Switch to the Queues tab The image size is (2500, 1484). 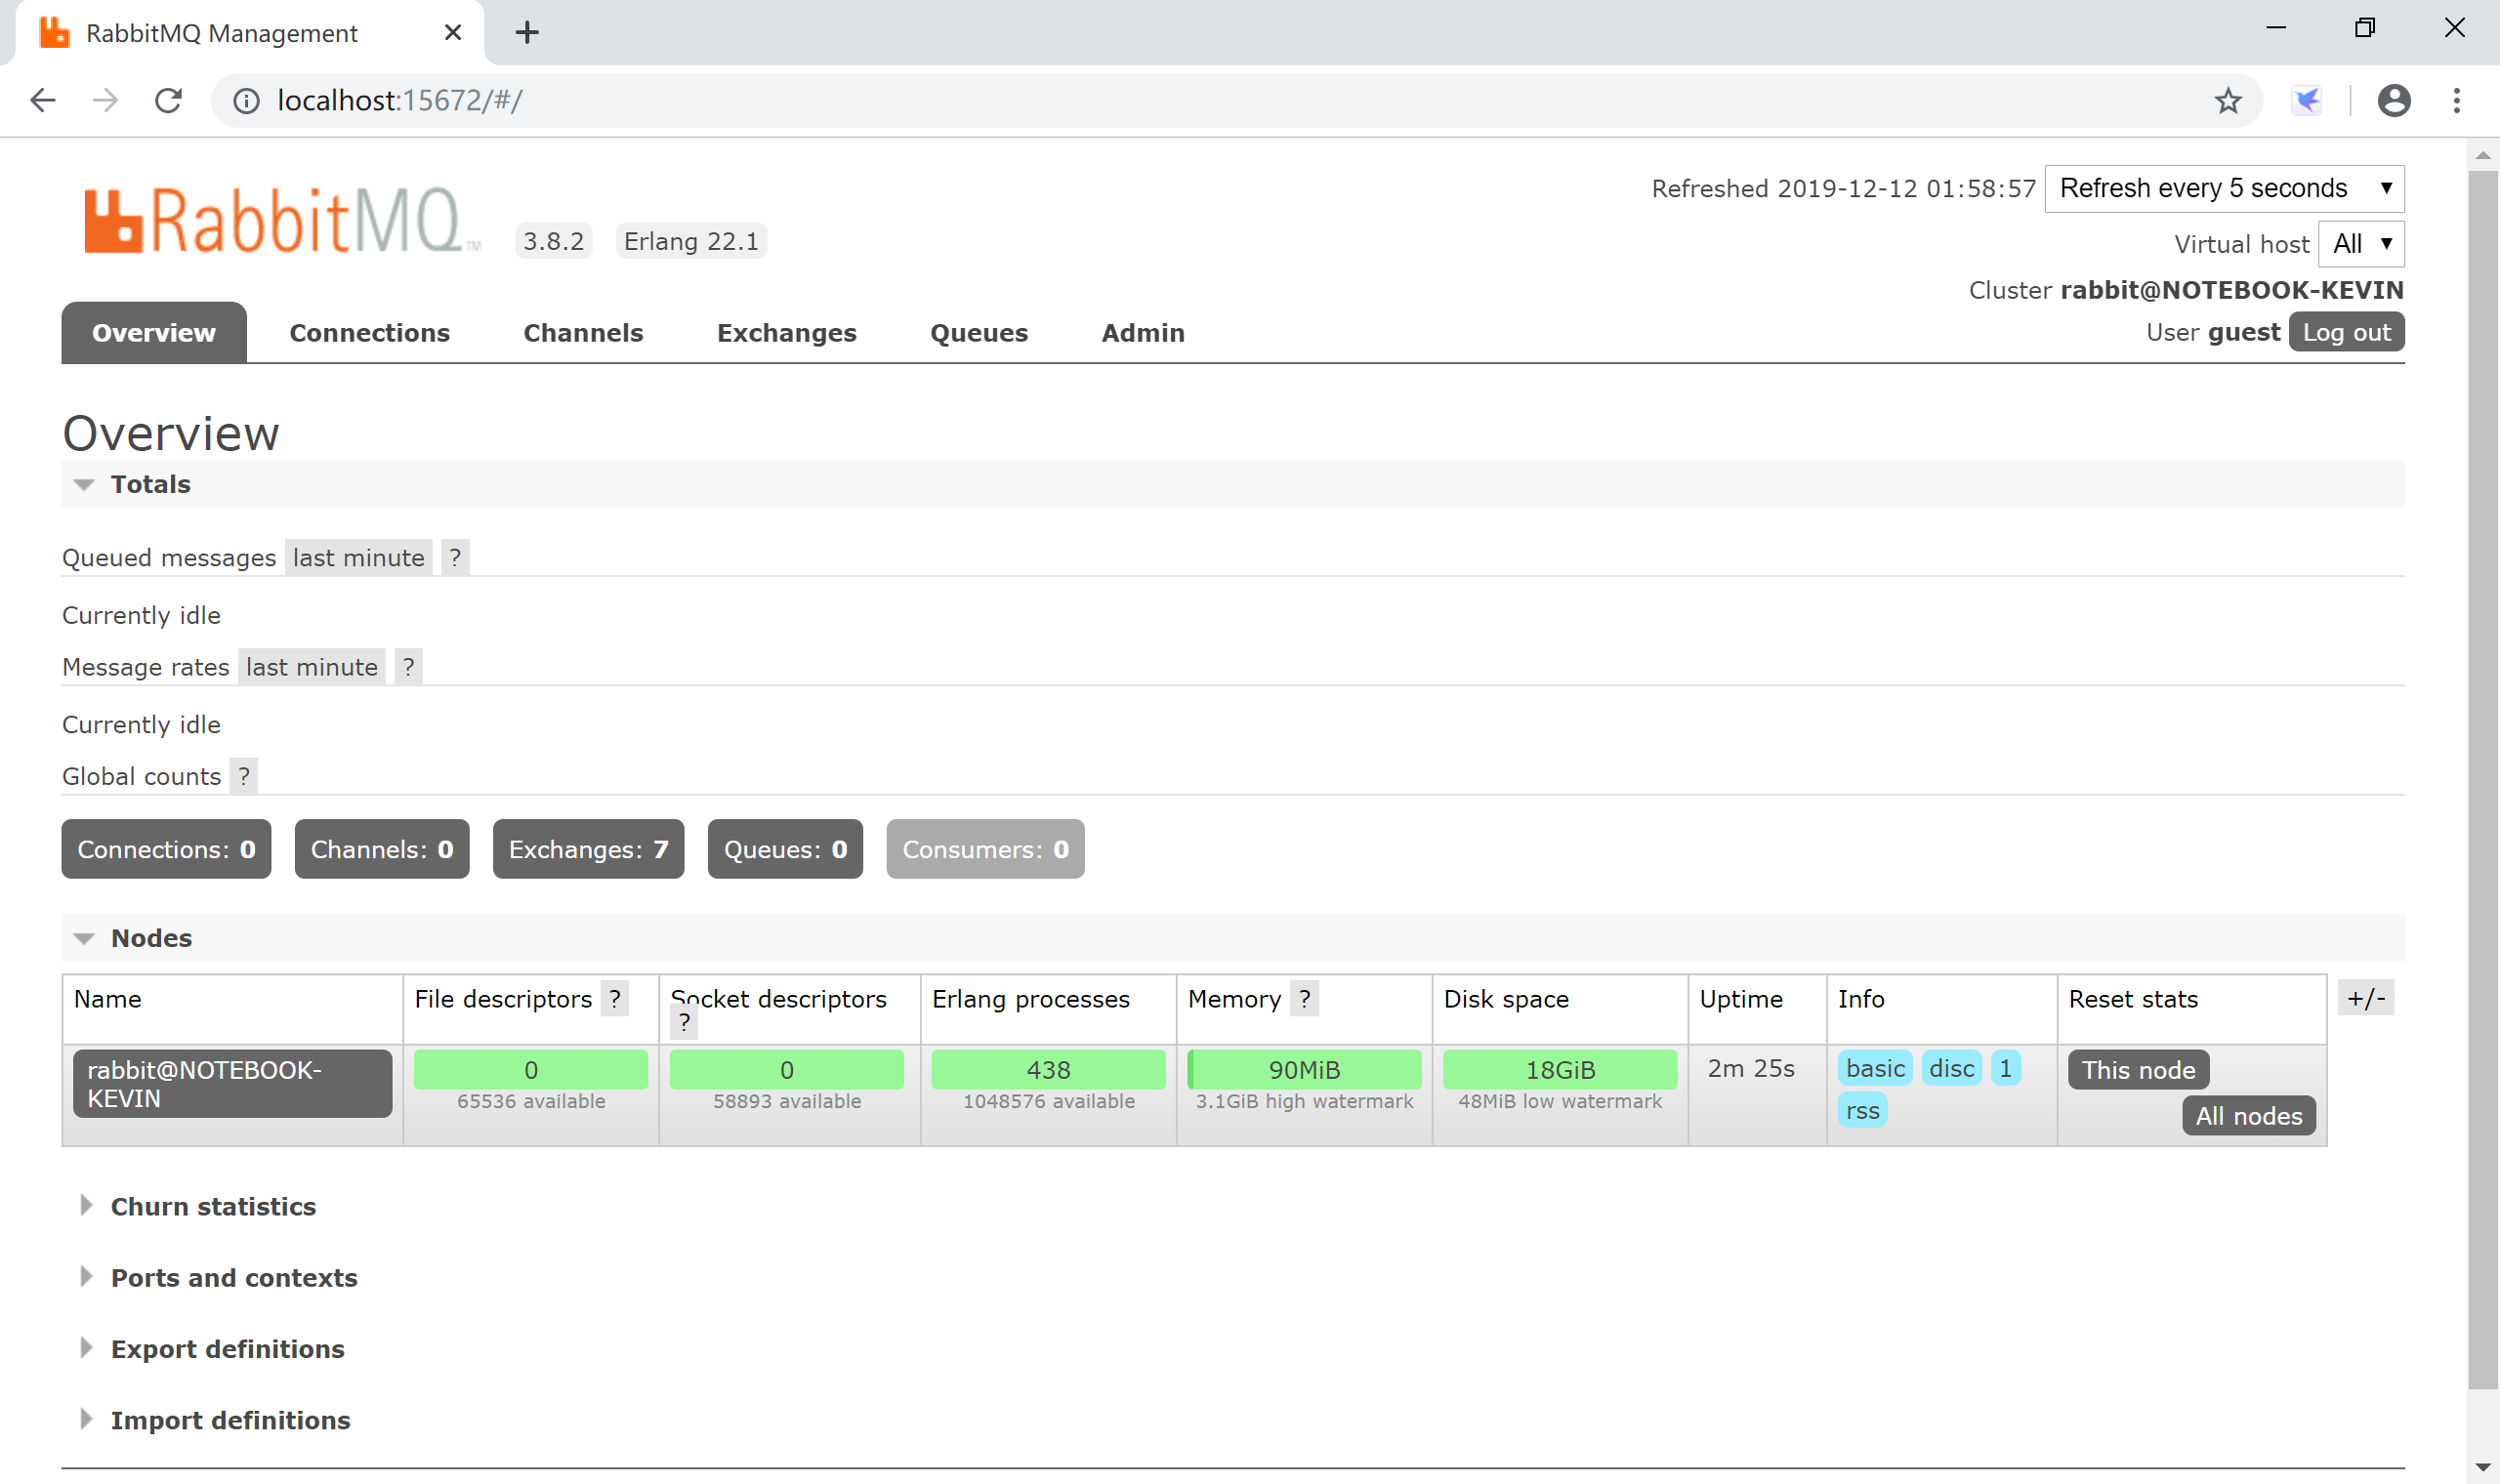tap(978, 332)
